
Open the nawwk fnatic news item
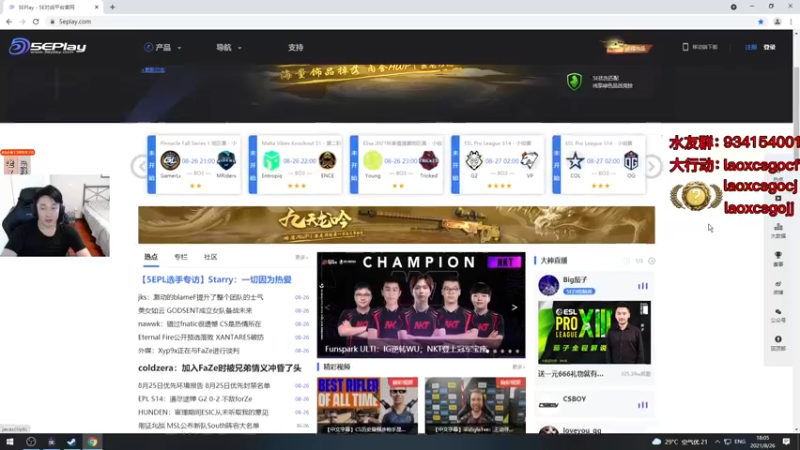pyautogui.click(x=199, y=323)
